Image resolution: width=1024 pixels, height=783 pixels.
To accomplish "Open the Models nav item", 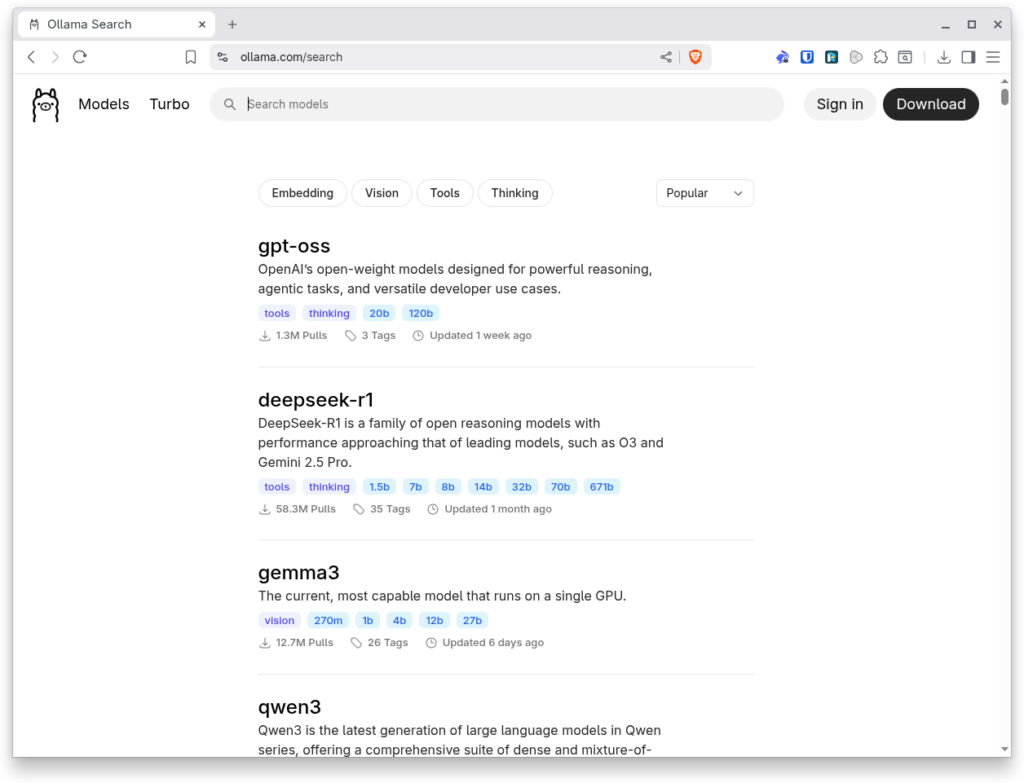I will pos(104,104).
